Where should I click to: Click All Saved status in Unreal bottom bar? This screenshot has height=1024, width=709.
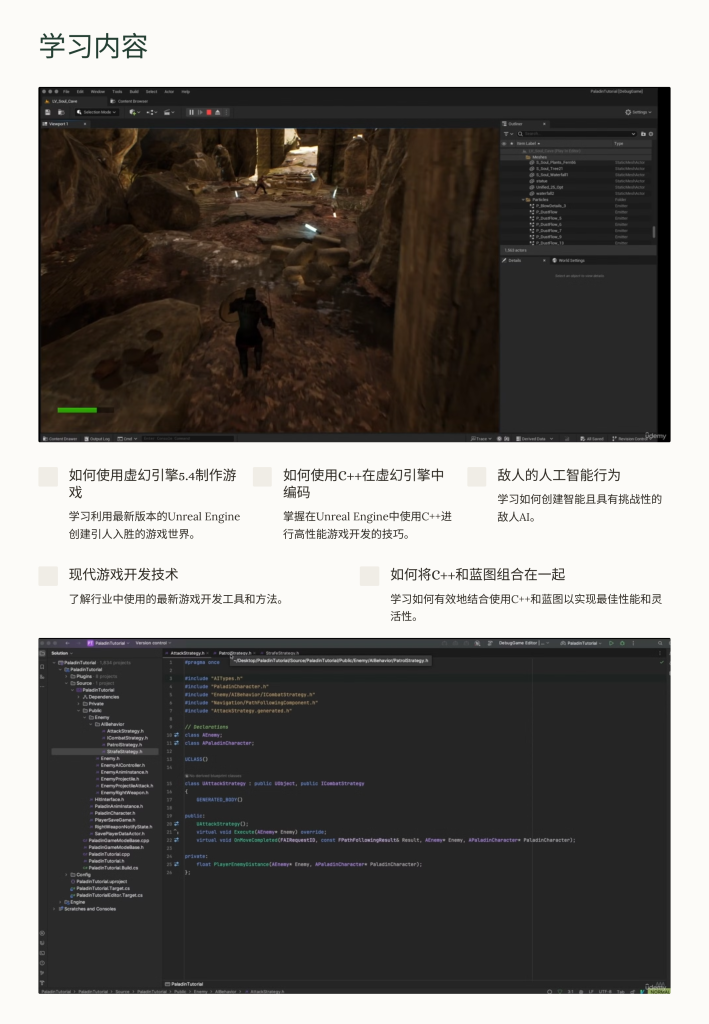(592, 439)
